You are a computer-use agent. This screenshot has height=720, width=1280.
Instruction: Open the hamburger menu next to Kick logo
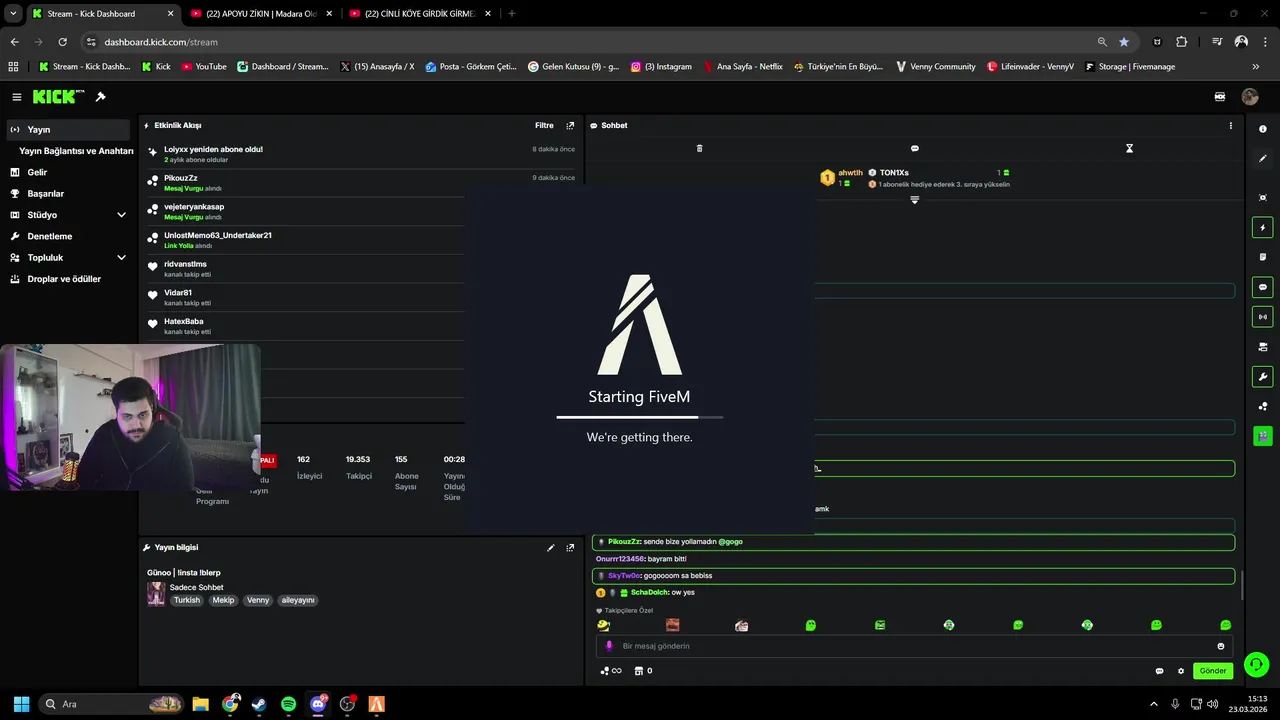pyautogui.click(x=17, y=97)
